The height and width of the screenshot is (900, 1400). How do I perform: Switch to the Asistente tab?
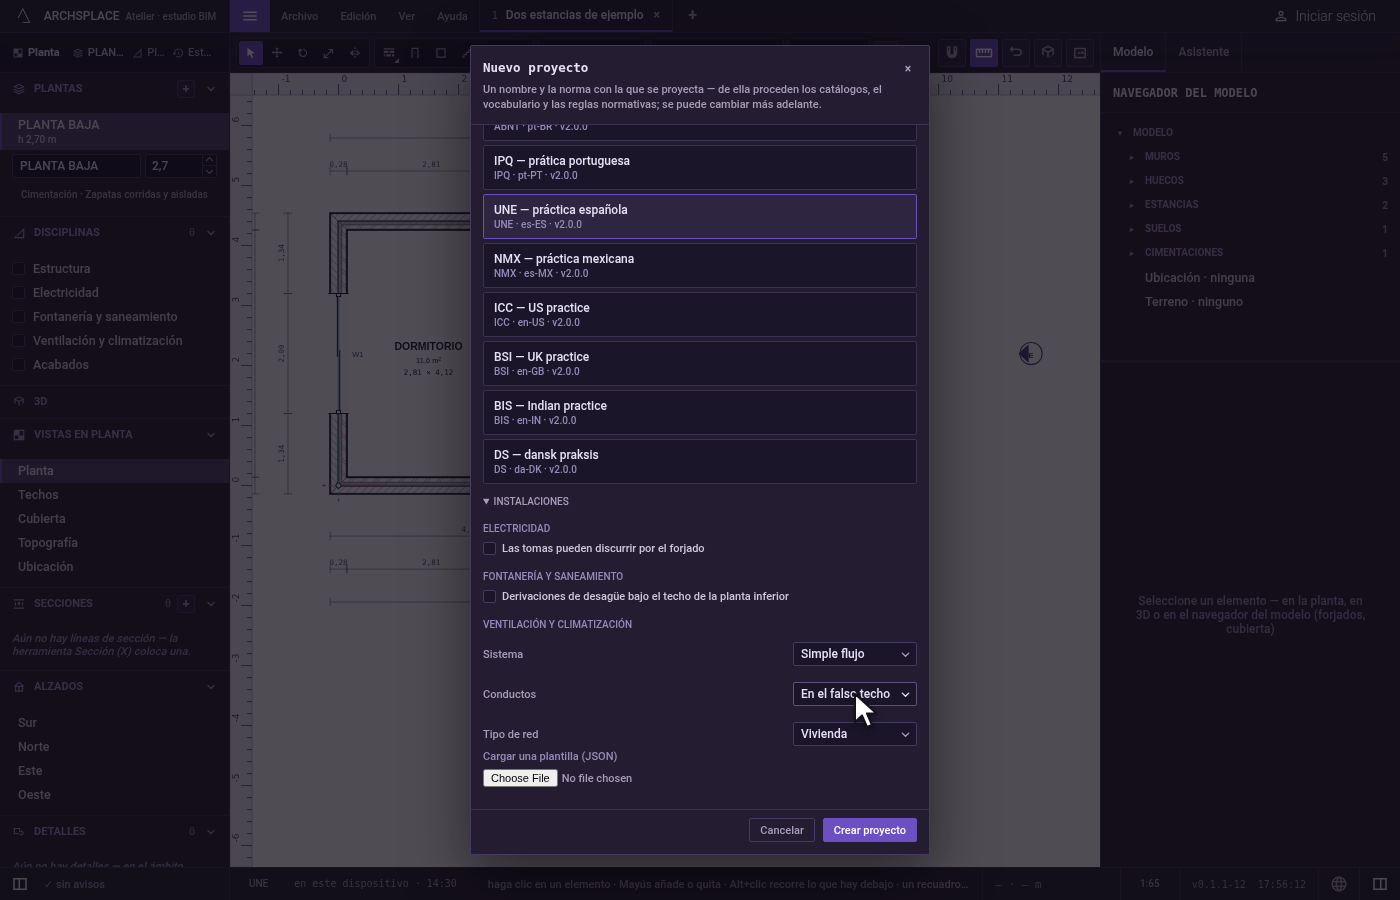(1203, 52)
